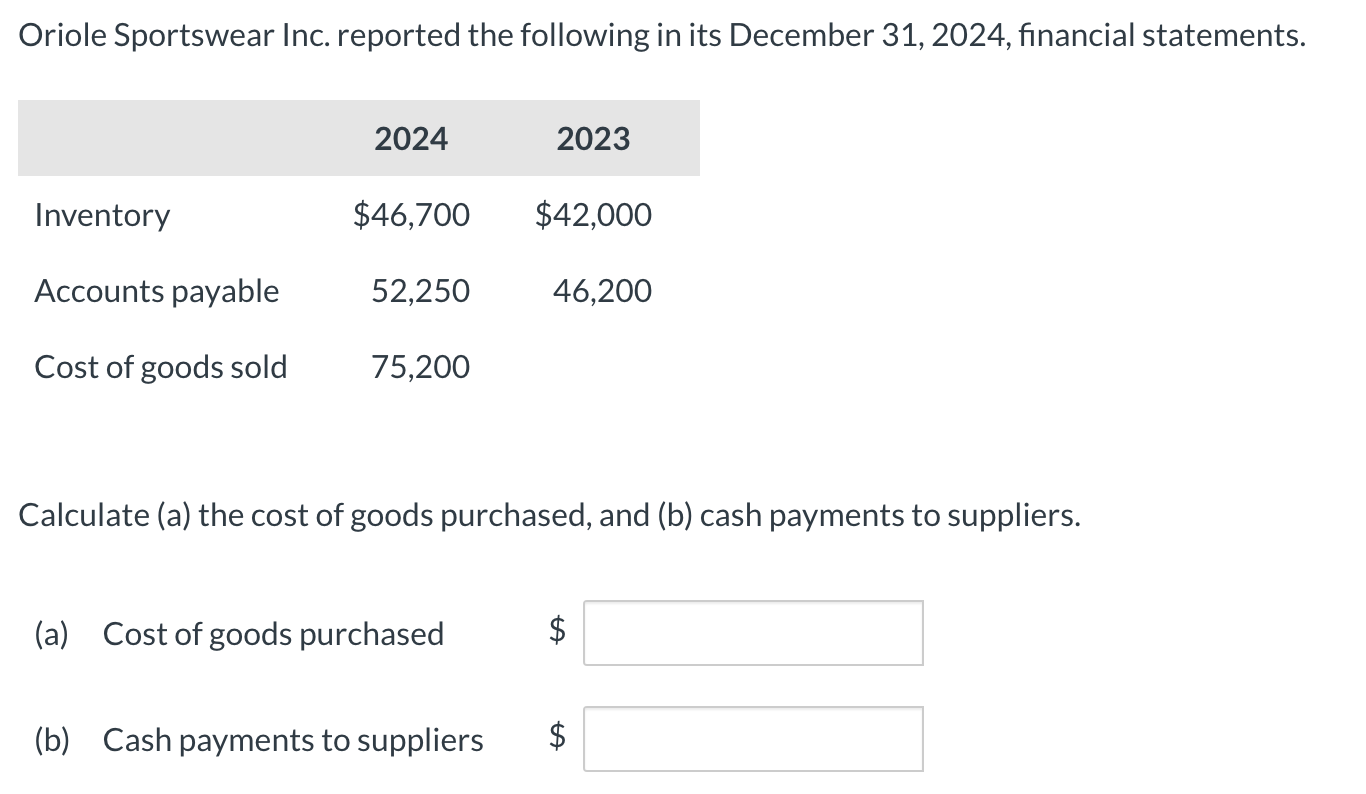The width and height of the screenshot is (1366, 794).
Task: Click the Cash payments to suppliers label text
Action: coord(294,740)
